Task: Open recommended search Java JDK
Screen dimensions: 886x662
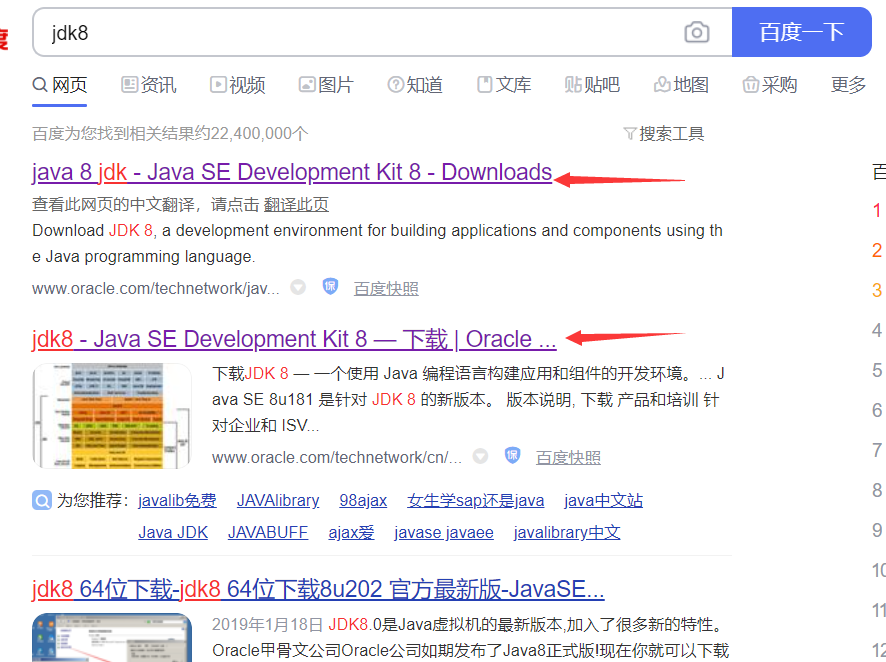Action: (173, 533)
